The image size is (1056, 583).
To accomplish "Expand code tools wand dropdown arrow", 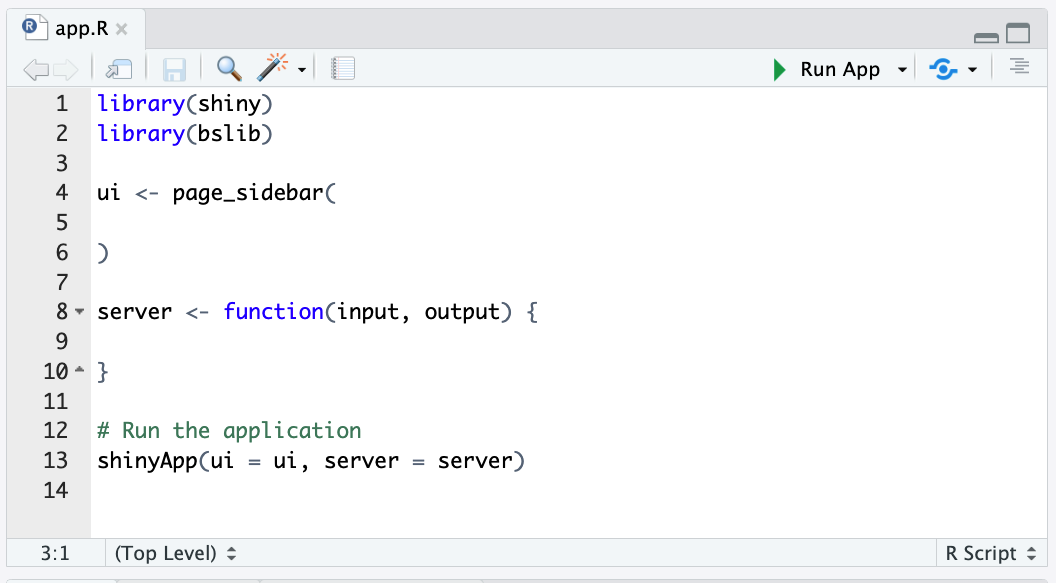I will click(302, 70).
